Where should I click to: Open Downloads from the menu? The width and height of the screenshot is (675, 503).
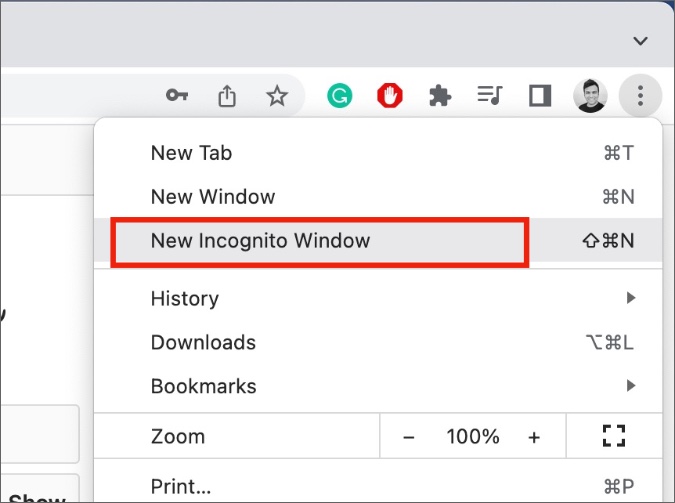378,342
